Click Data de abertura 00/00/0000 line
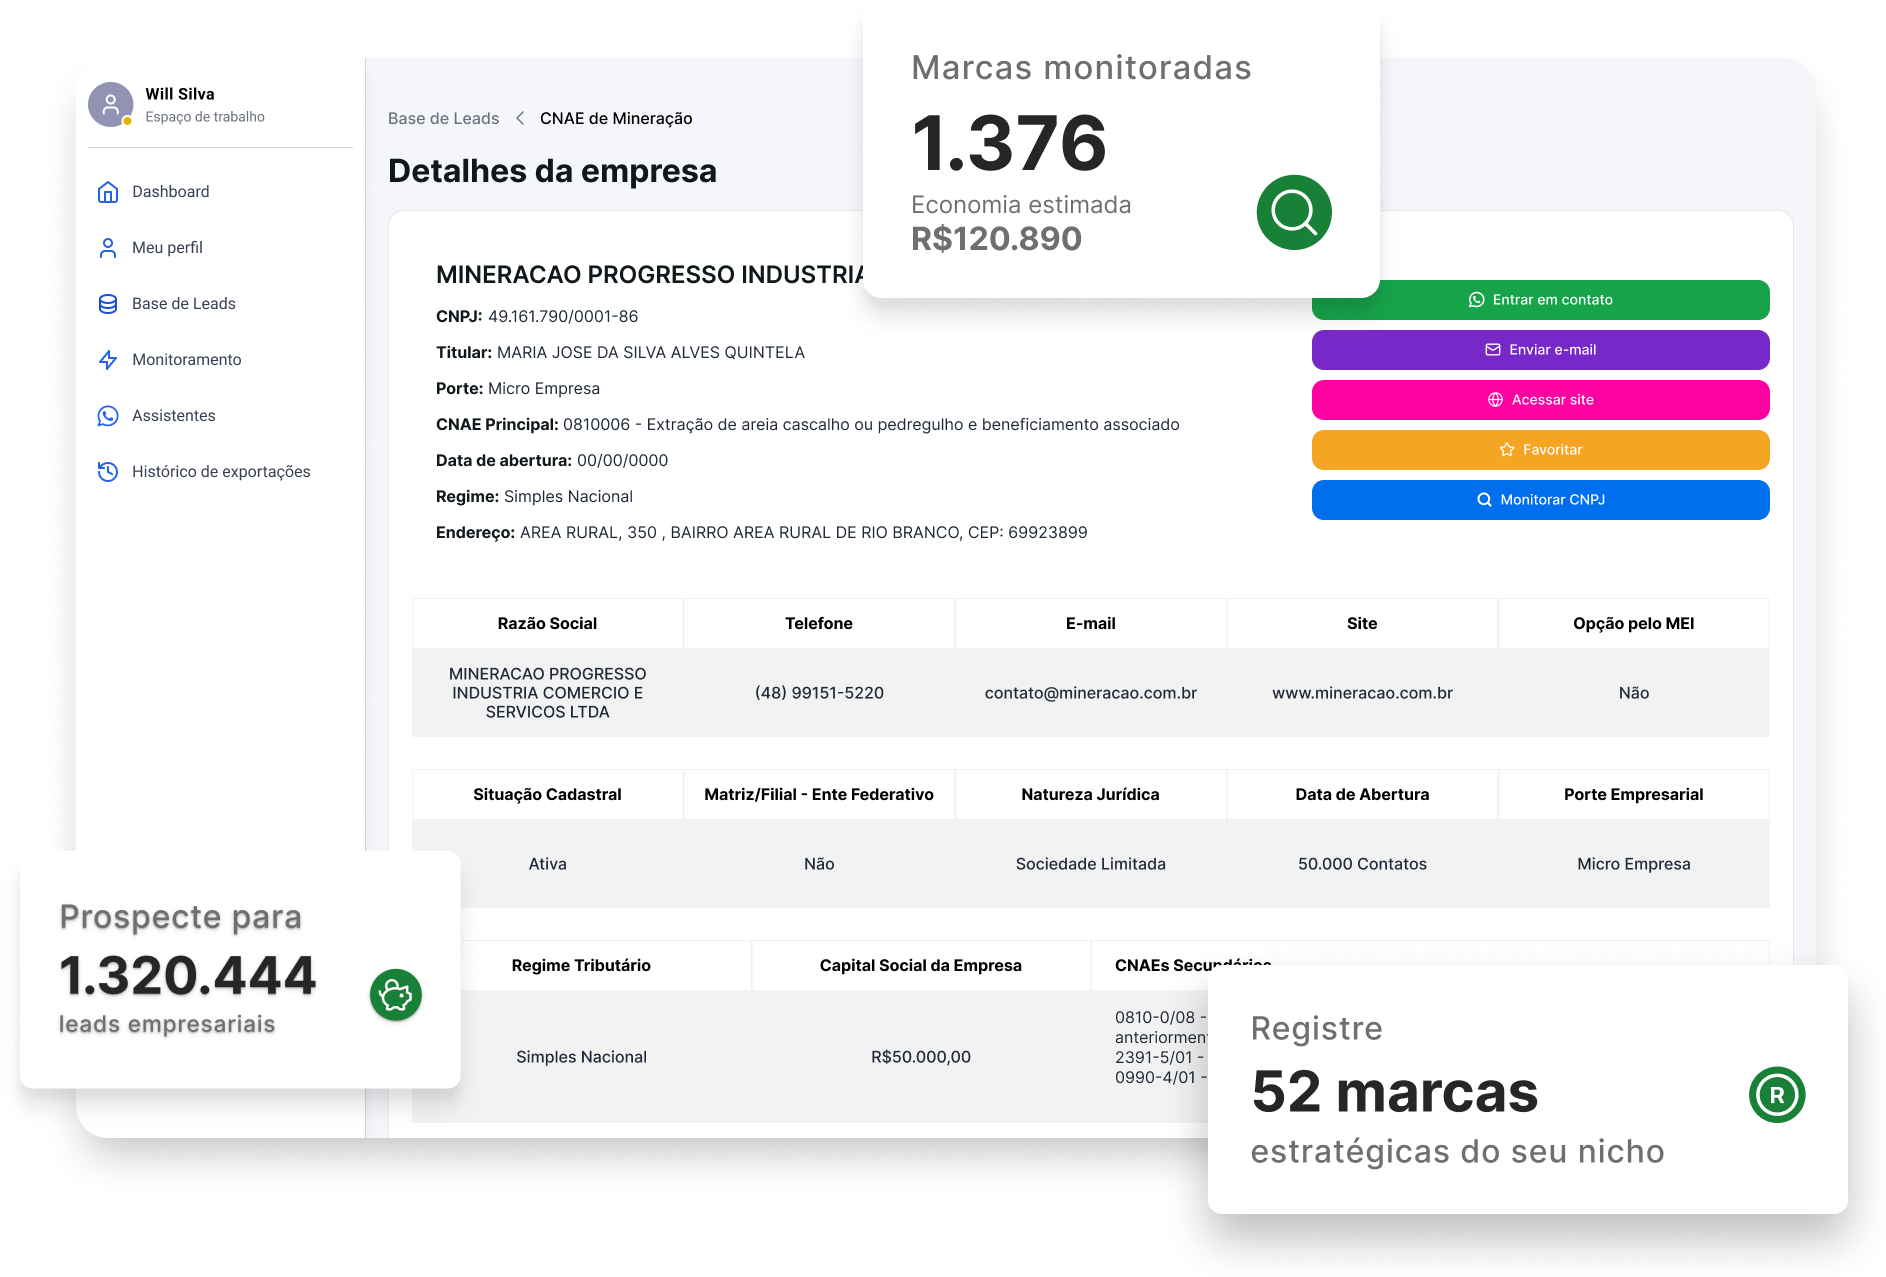Image resolution: width=1886 pixels, height=1277 pixels. click(552, 461)
